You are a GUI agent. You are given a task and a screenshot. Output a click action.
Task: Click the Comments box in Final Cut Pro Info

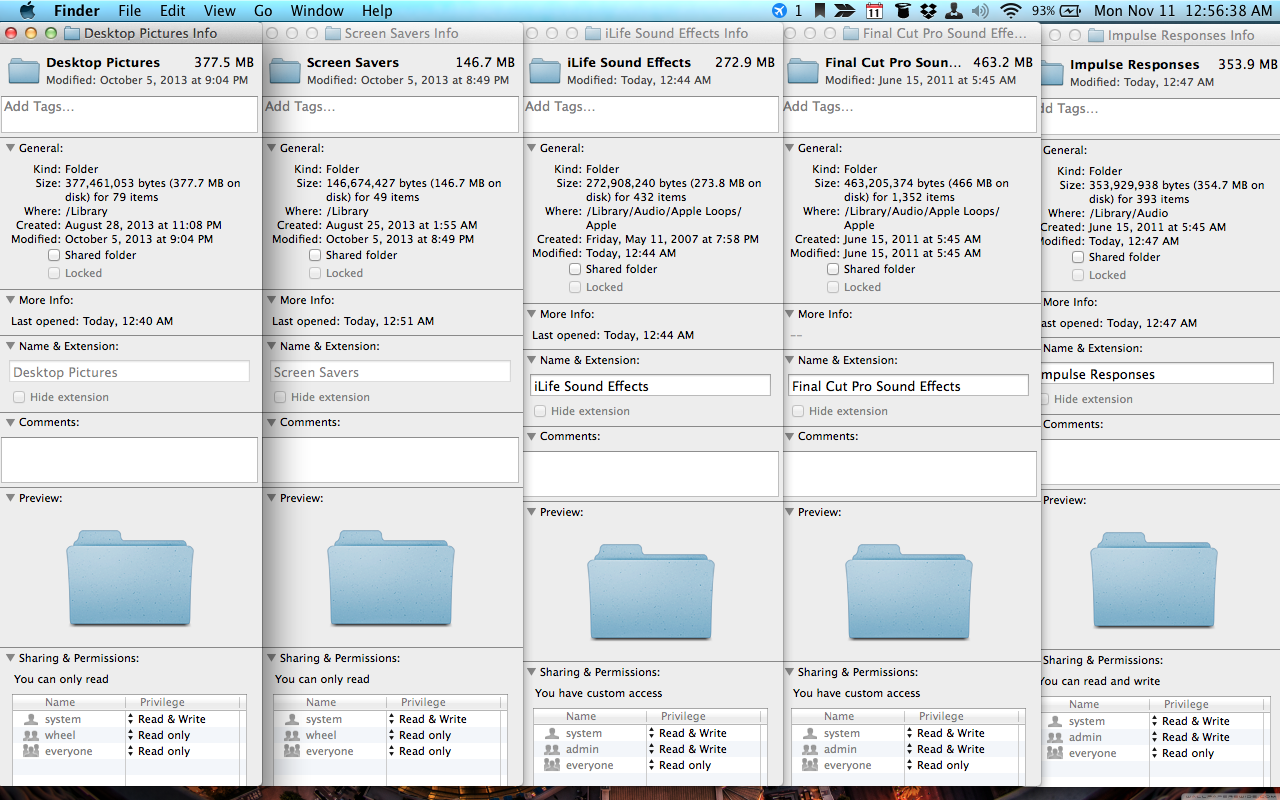pyautogui.click(x=911, y=474)
